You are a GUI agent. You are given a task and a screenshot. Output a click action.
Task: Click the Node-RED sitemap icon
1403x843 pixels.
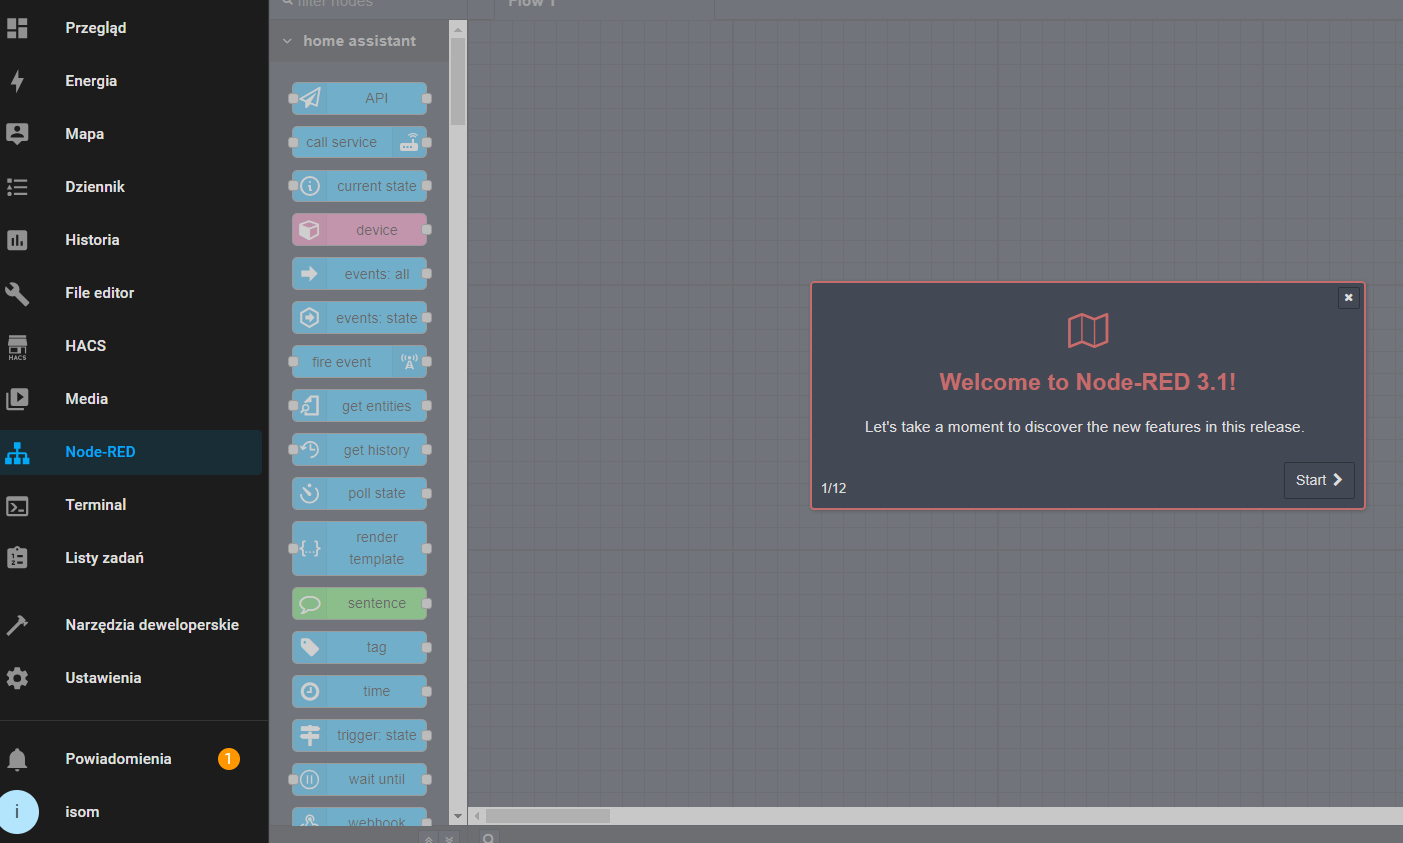pyautogui.click(x=17, y=452)
